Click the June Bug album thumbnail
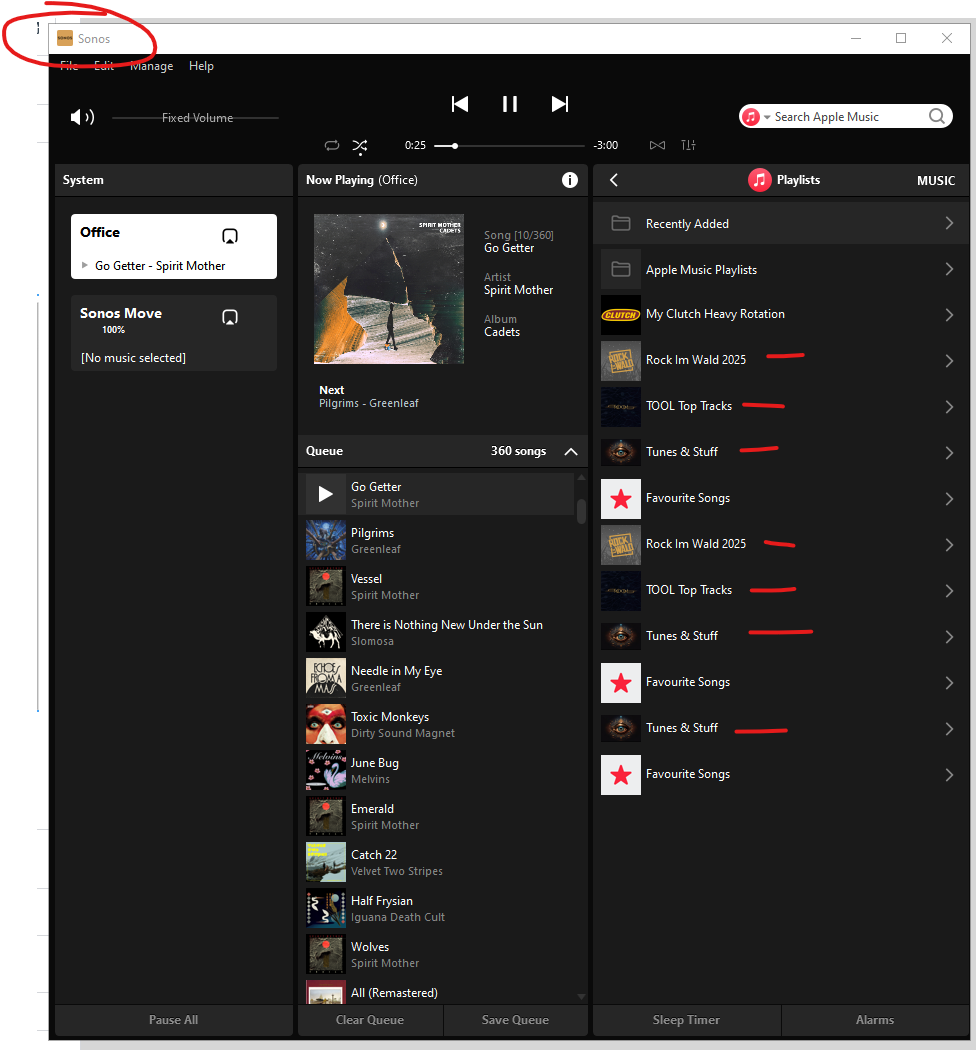The height and width of the screenshot is (1050, 976). 326,770
